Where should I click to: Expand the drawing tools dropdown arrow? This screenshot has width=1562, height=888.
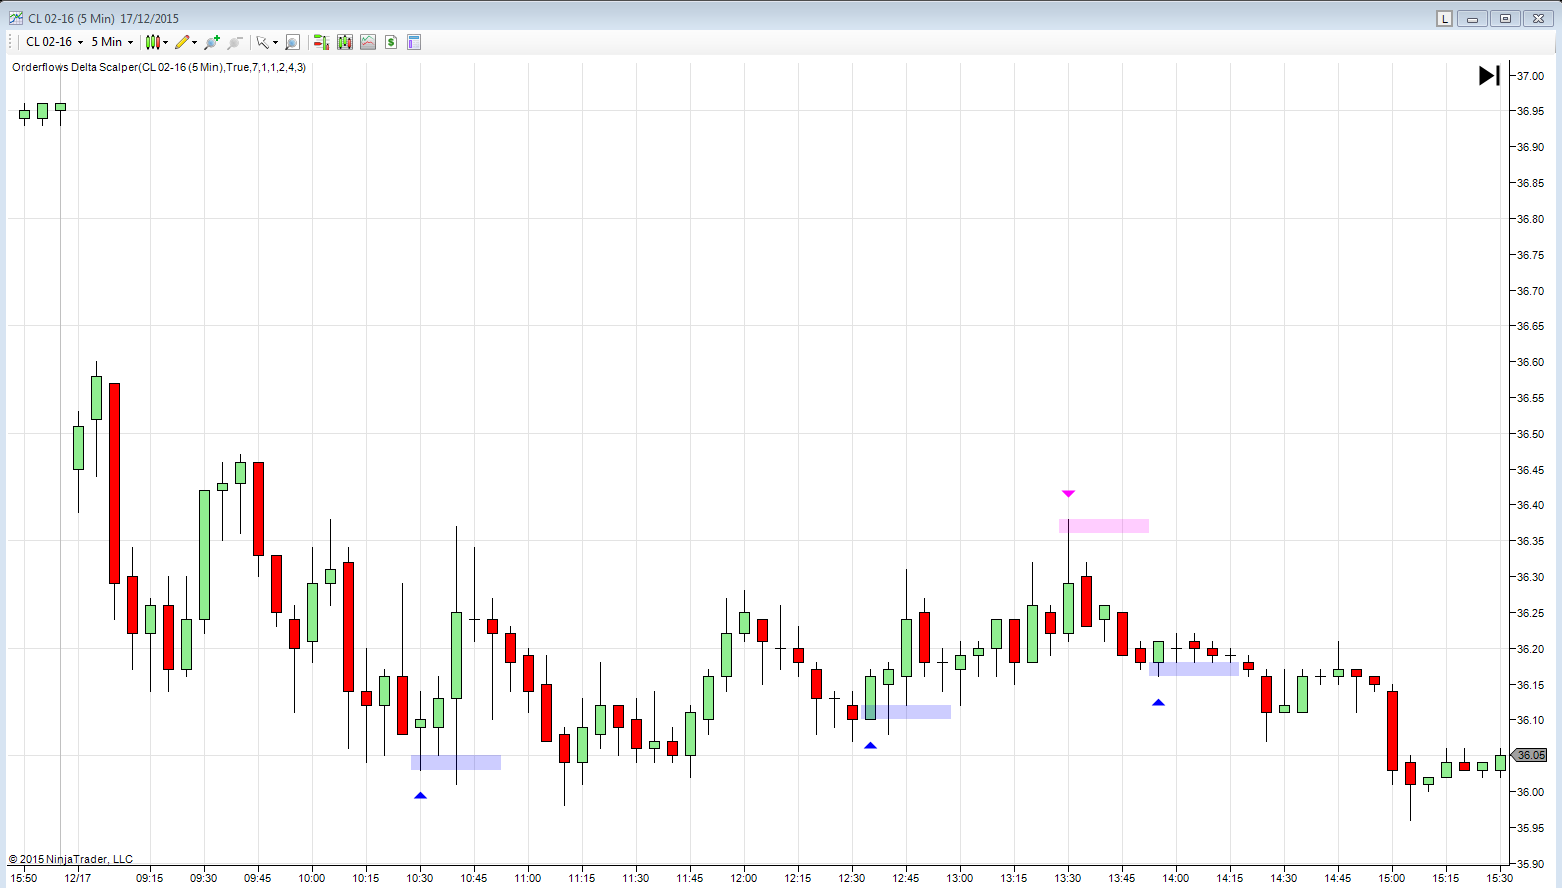195,42
